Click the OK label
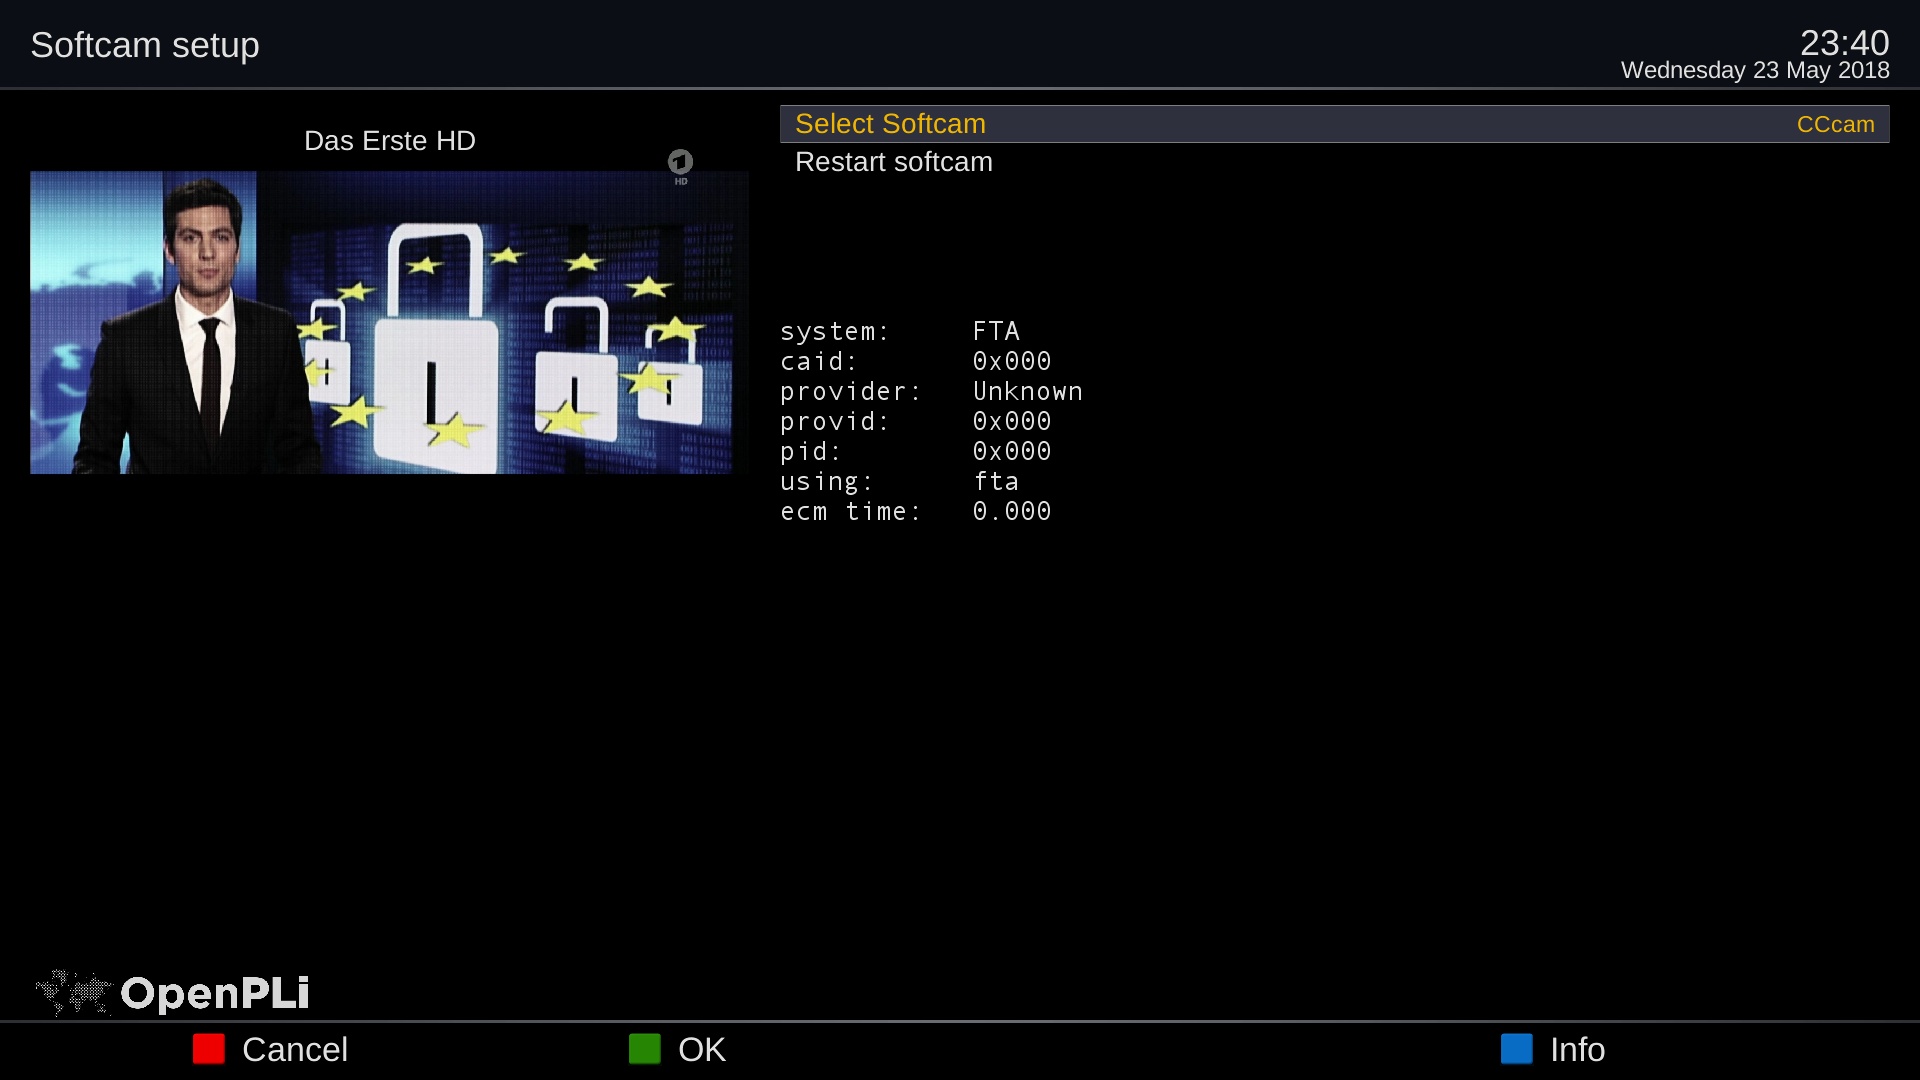Screen dimensions: 1920x1080 click(x=702, y=1050)
